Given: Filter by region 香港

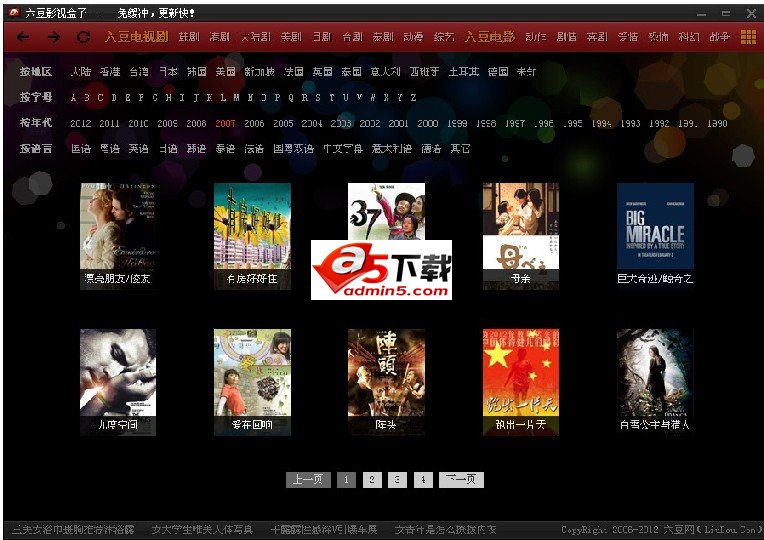Looking at the screenshot, I should (x=110, y=72).
